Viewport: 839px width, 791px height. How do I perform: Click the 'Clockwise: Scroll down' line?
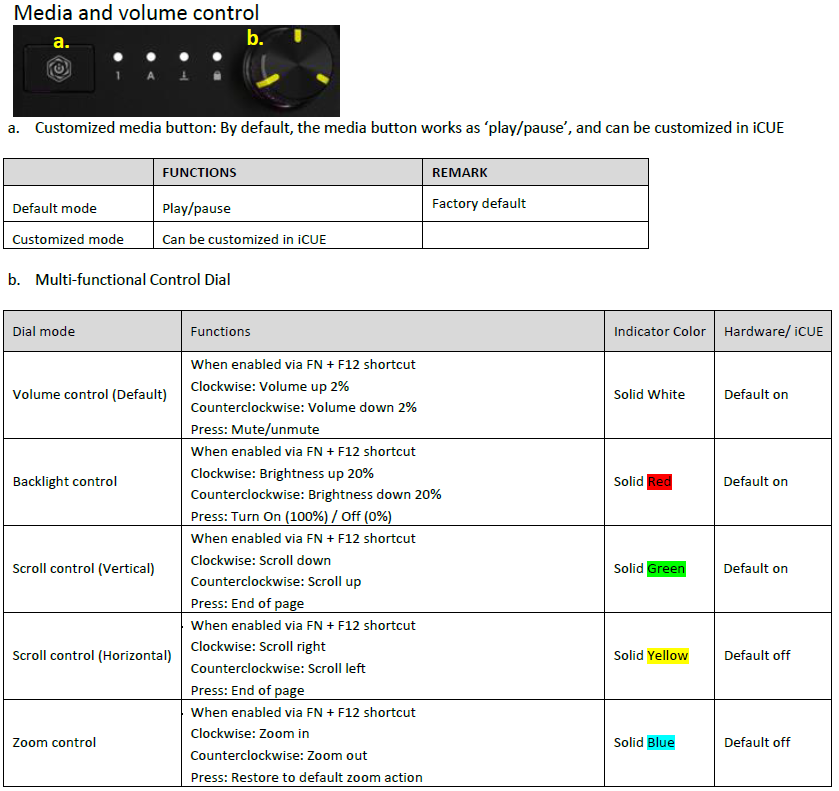tap(261, 560)
